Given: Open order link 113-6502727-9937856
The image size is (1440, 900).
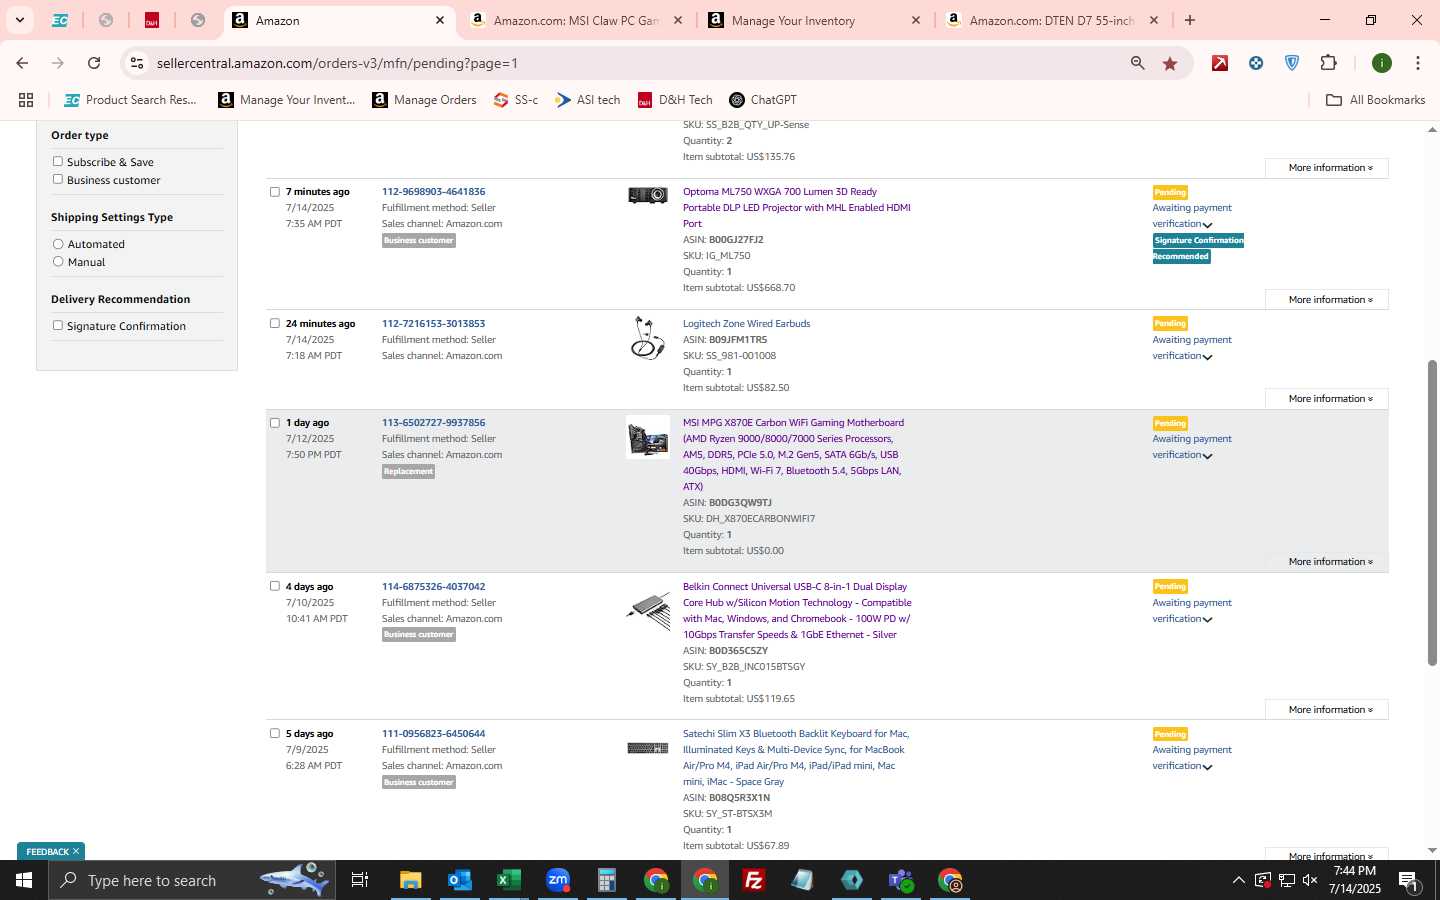Looking at the screenshot, I should click(433, 422).
